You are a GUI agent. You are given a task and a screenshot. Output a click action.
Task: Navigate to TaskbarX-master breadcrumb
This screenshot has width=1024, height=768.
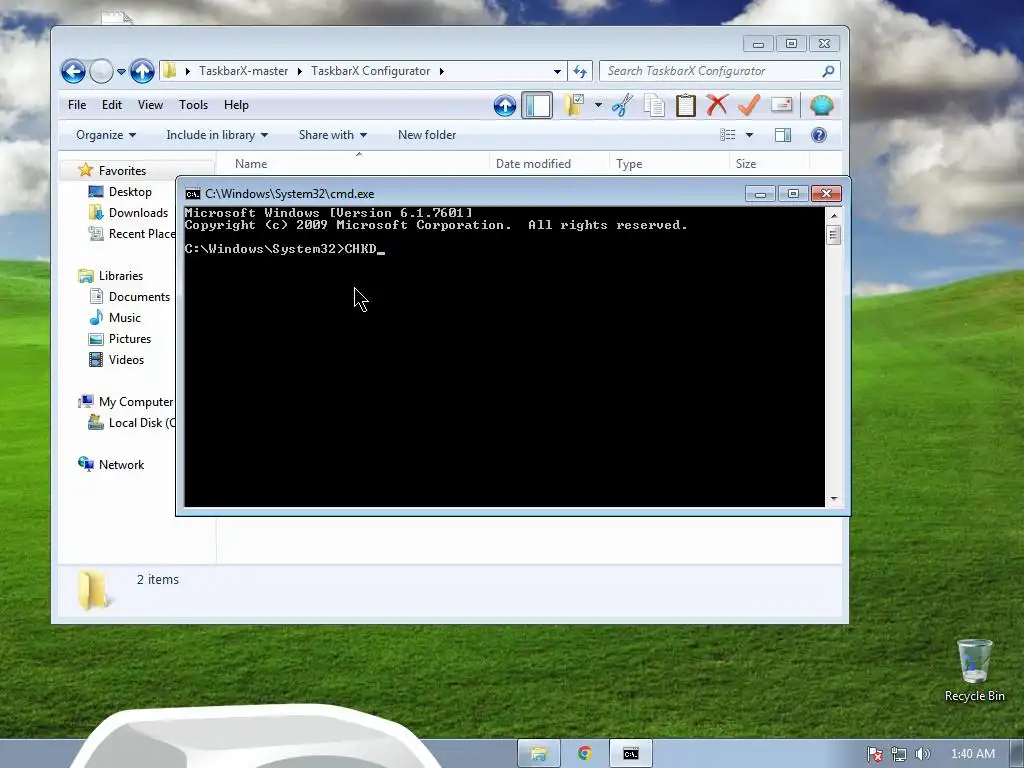244,71
